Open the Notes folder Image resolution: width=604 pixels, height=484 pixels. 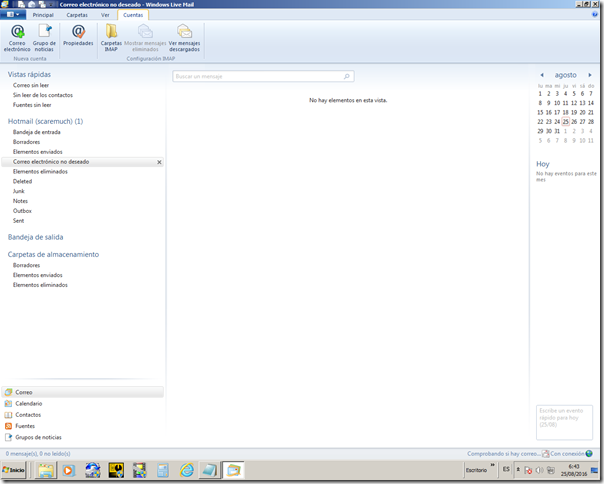tap(20, 201)
